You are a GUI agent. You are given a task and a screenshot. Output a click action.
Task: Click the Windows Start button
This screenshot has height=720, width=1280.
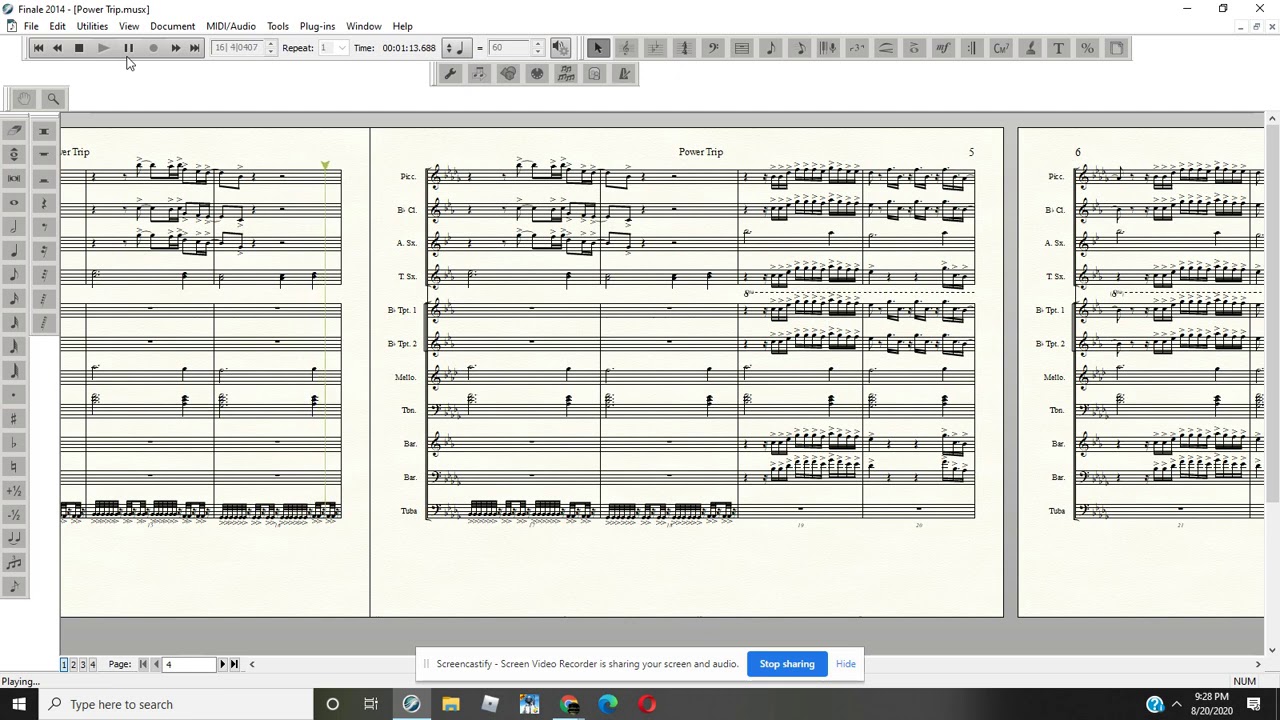(x=19, y=704)
